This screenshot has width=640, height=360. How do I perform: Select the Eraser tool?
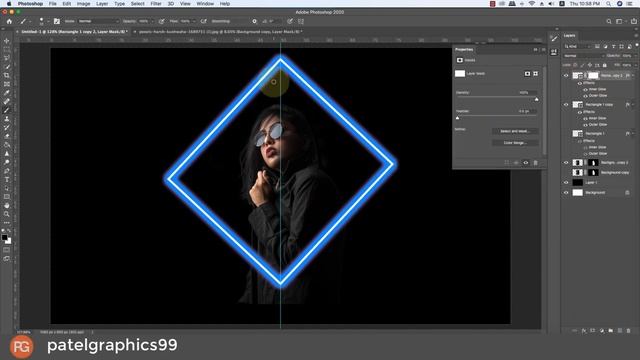[x=7, y=136]
